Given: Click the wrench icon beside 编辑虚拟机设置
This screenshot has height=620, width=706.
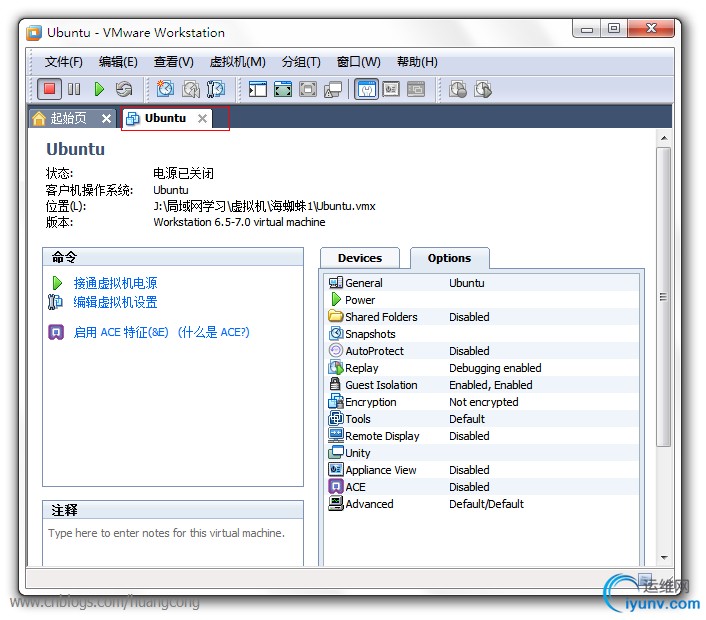Looking at the screenshot, I should coord(55,302).
